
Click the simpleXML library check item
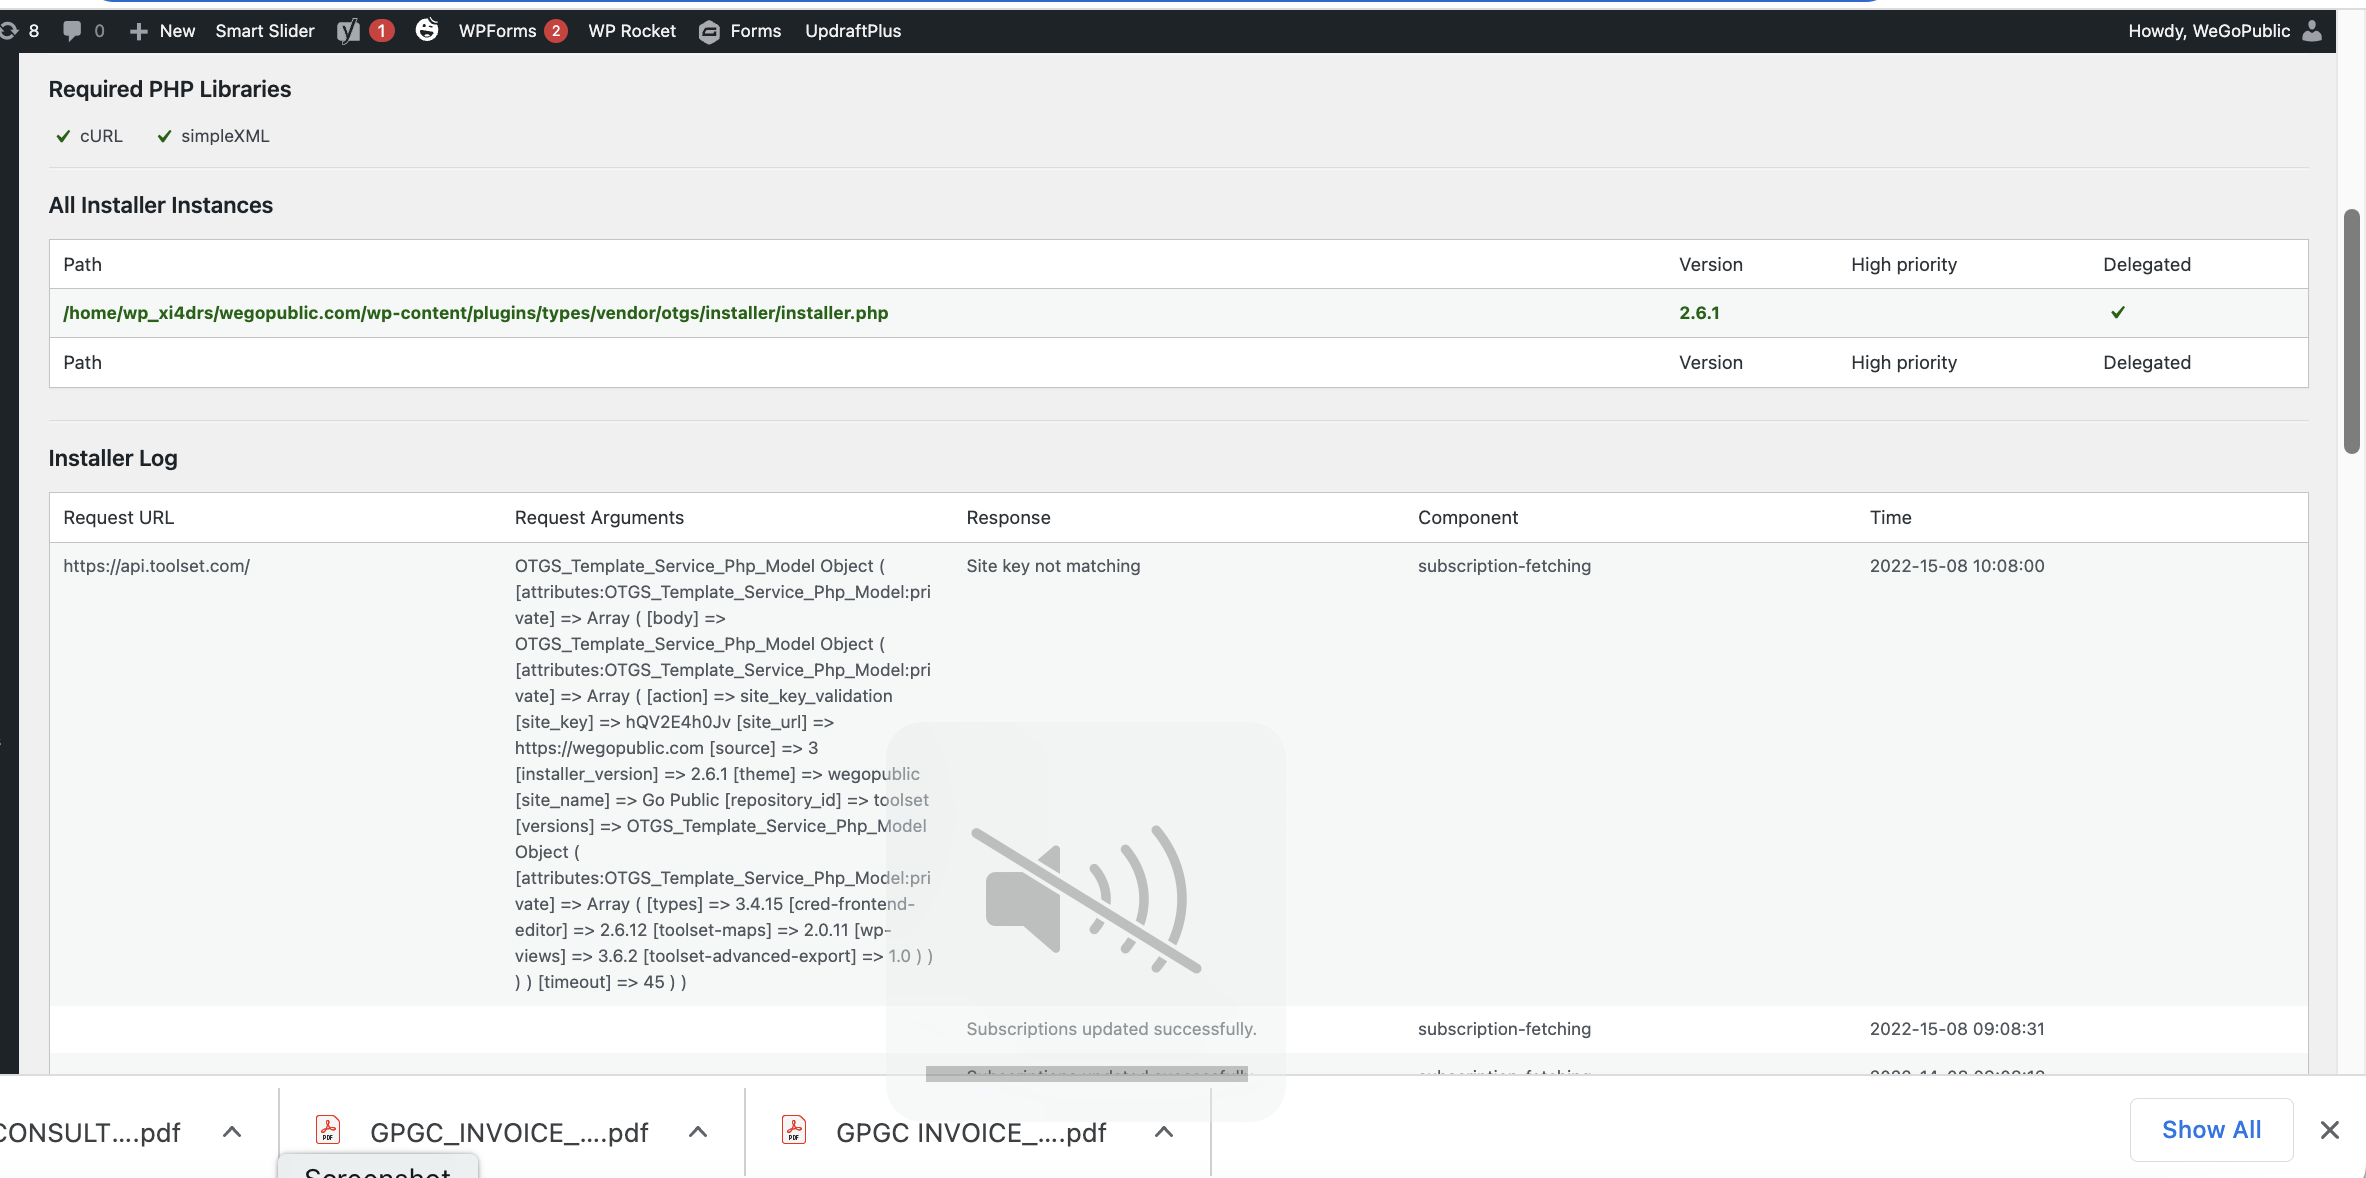(213, 136)
